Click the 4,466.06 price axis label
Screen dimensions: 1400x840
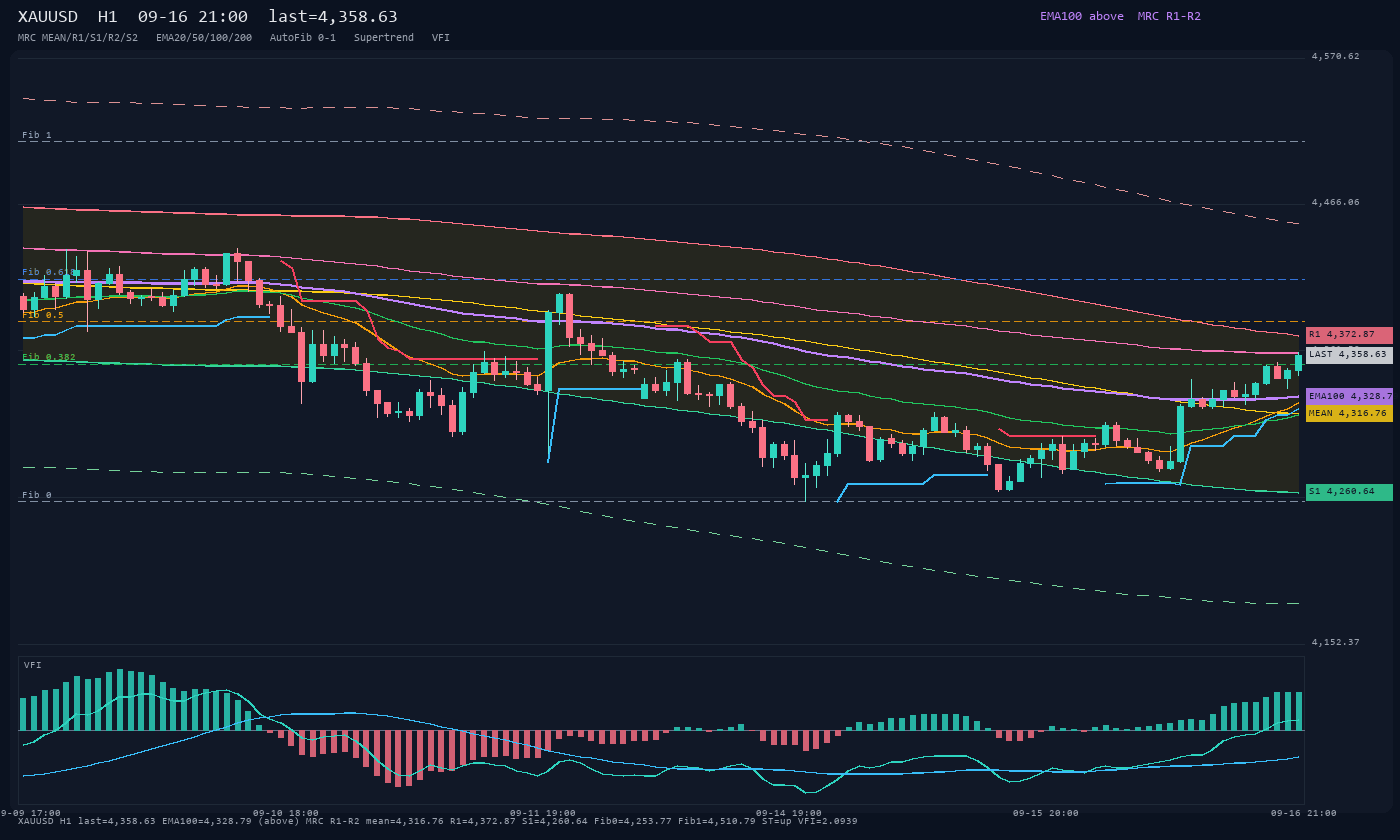(x=1336, y=202)
